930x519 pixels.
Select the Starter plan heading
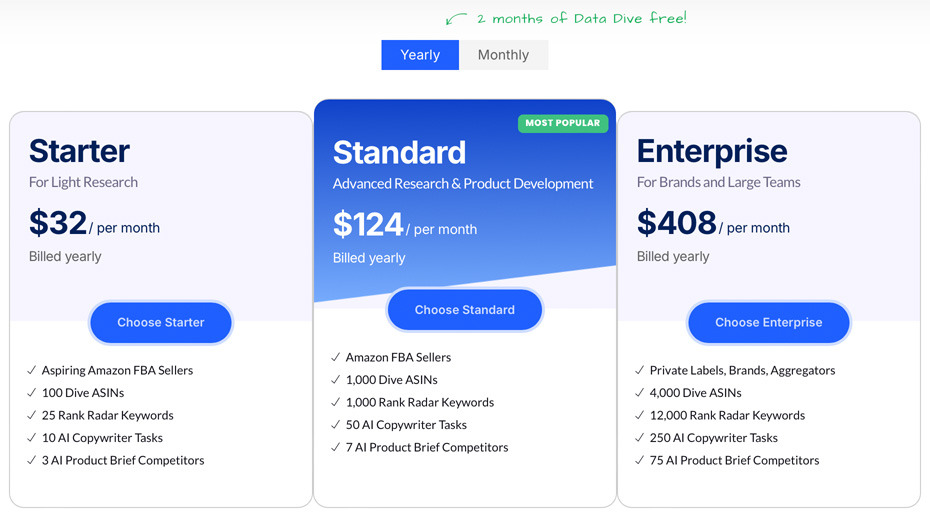click(x=79, y=151)
